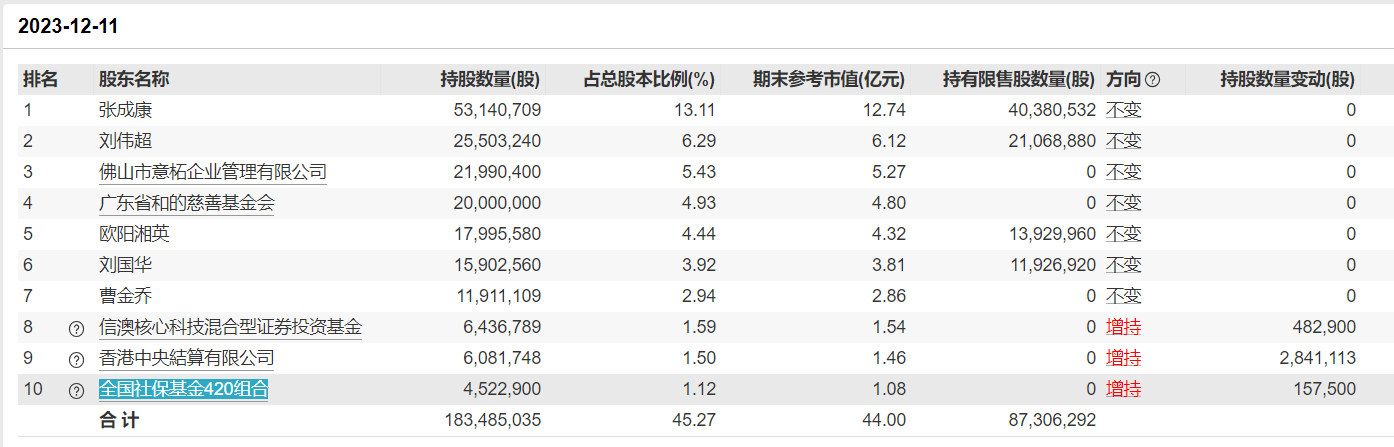This screenshot has width=1394, height=447.
Task: Click the 持股数量(股) column header
Action: [x=490, y=79]
